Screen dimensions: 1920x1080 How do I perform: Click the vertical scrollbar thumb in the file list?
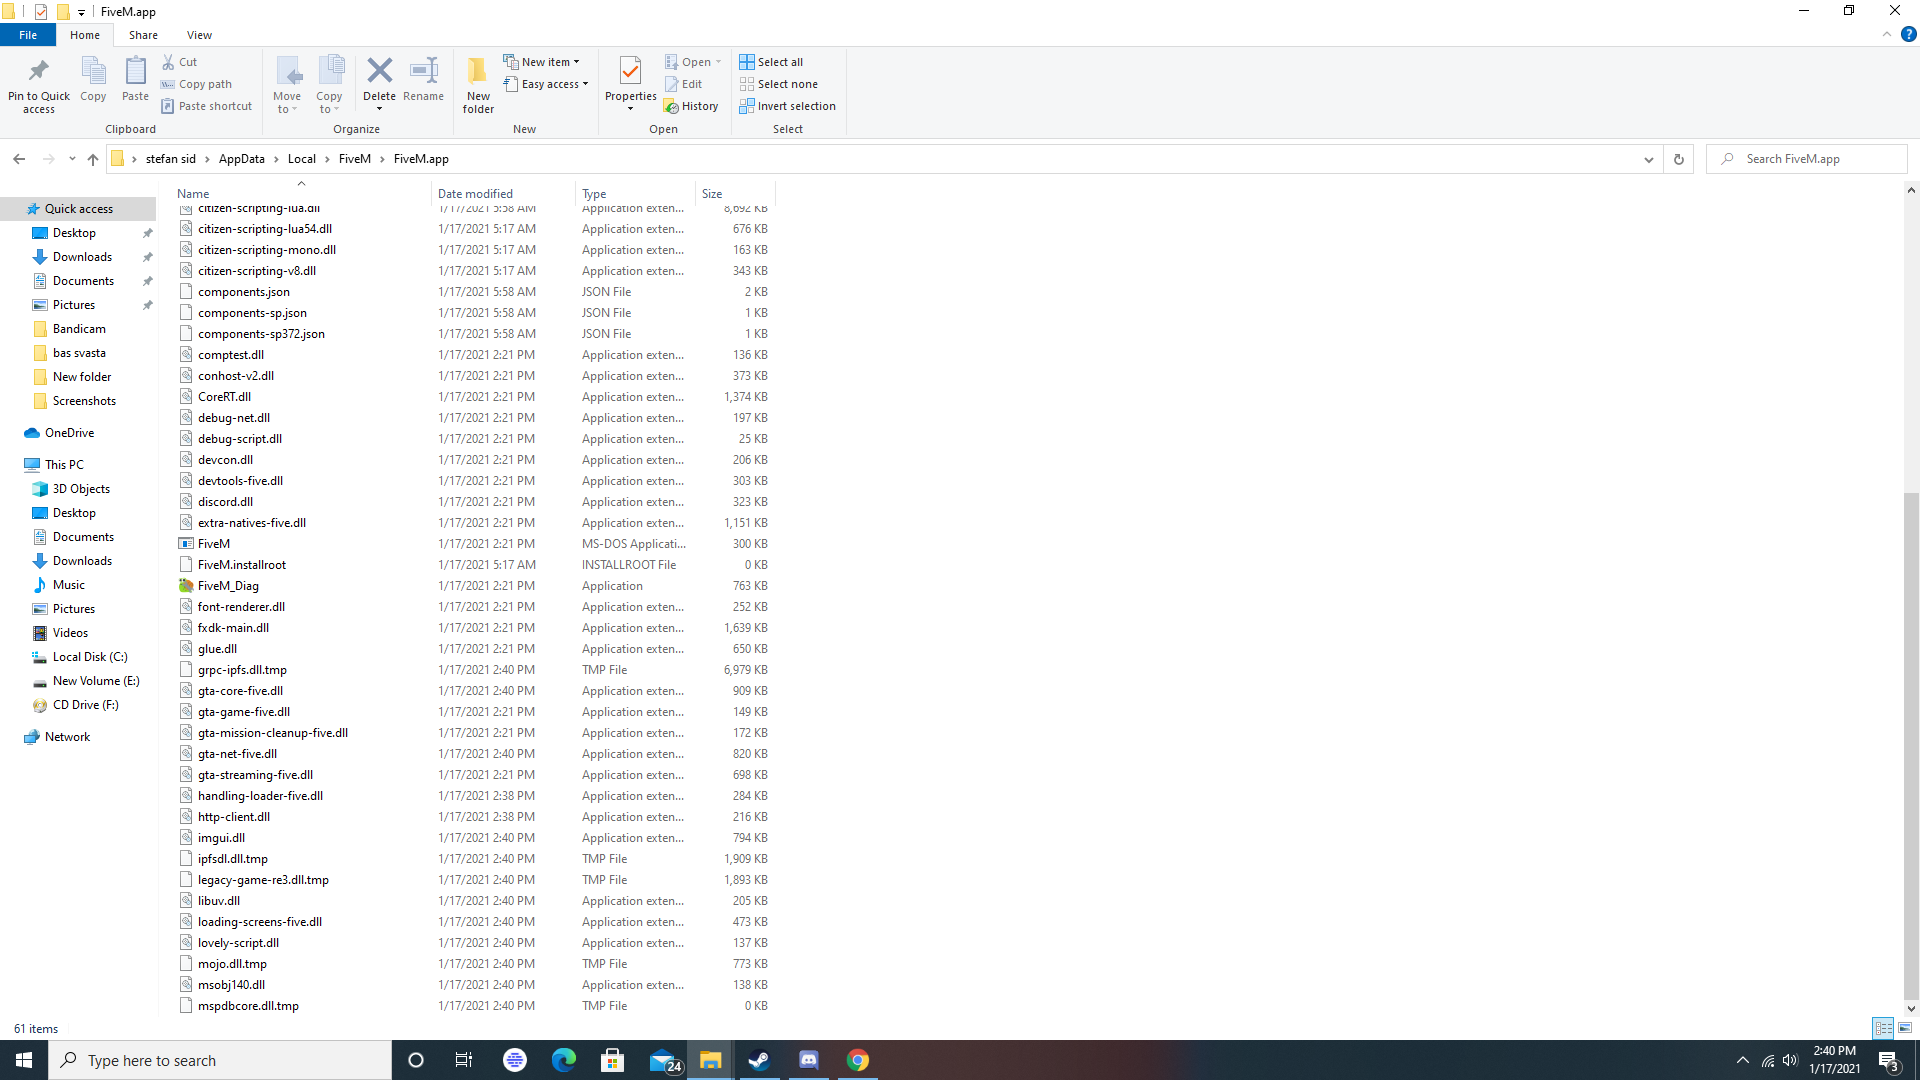click(1911, 740)
